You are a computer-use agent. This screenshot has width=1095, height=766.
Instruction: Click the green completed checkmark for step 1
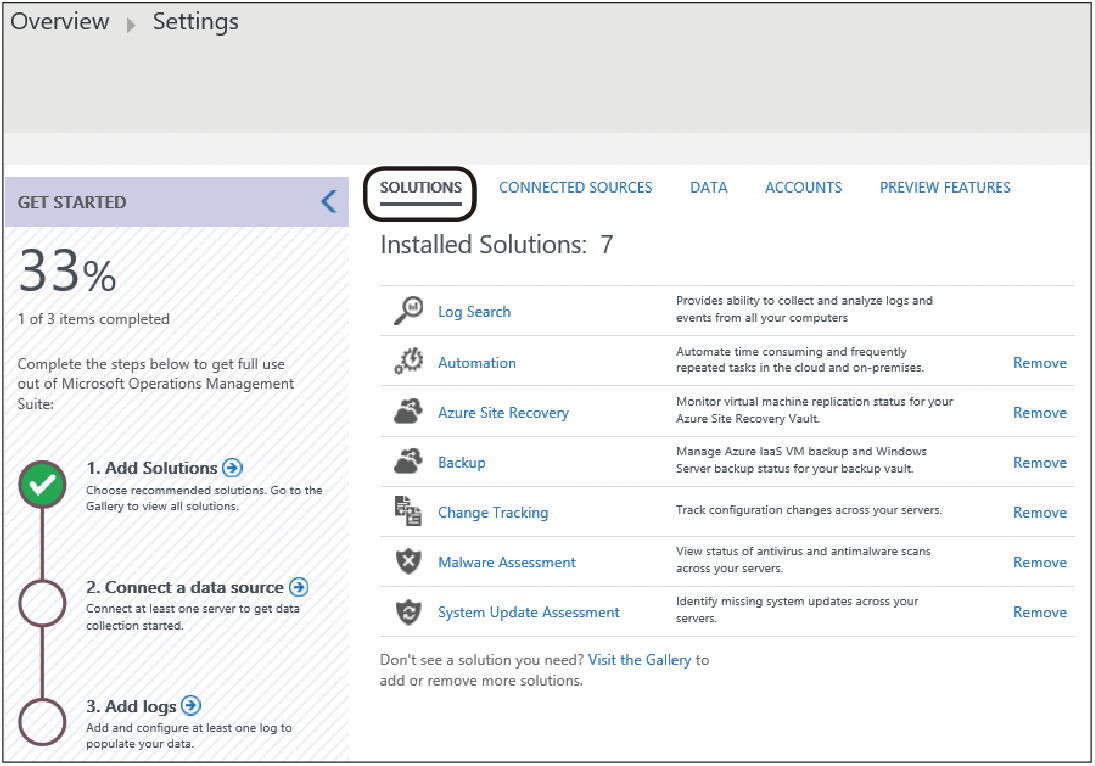(x=43, y=485)
